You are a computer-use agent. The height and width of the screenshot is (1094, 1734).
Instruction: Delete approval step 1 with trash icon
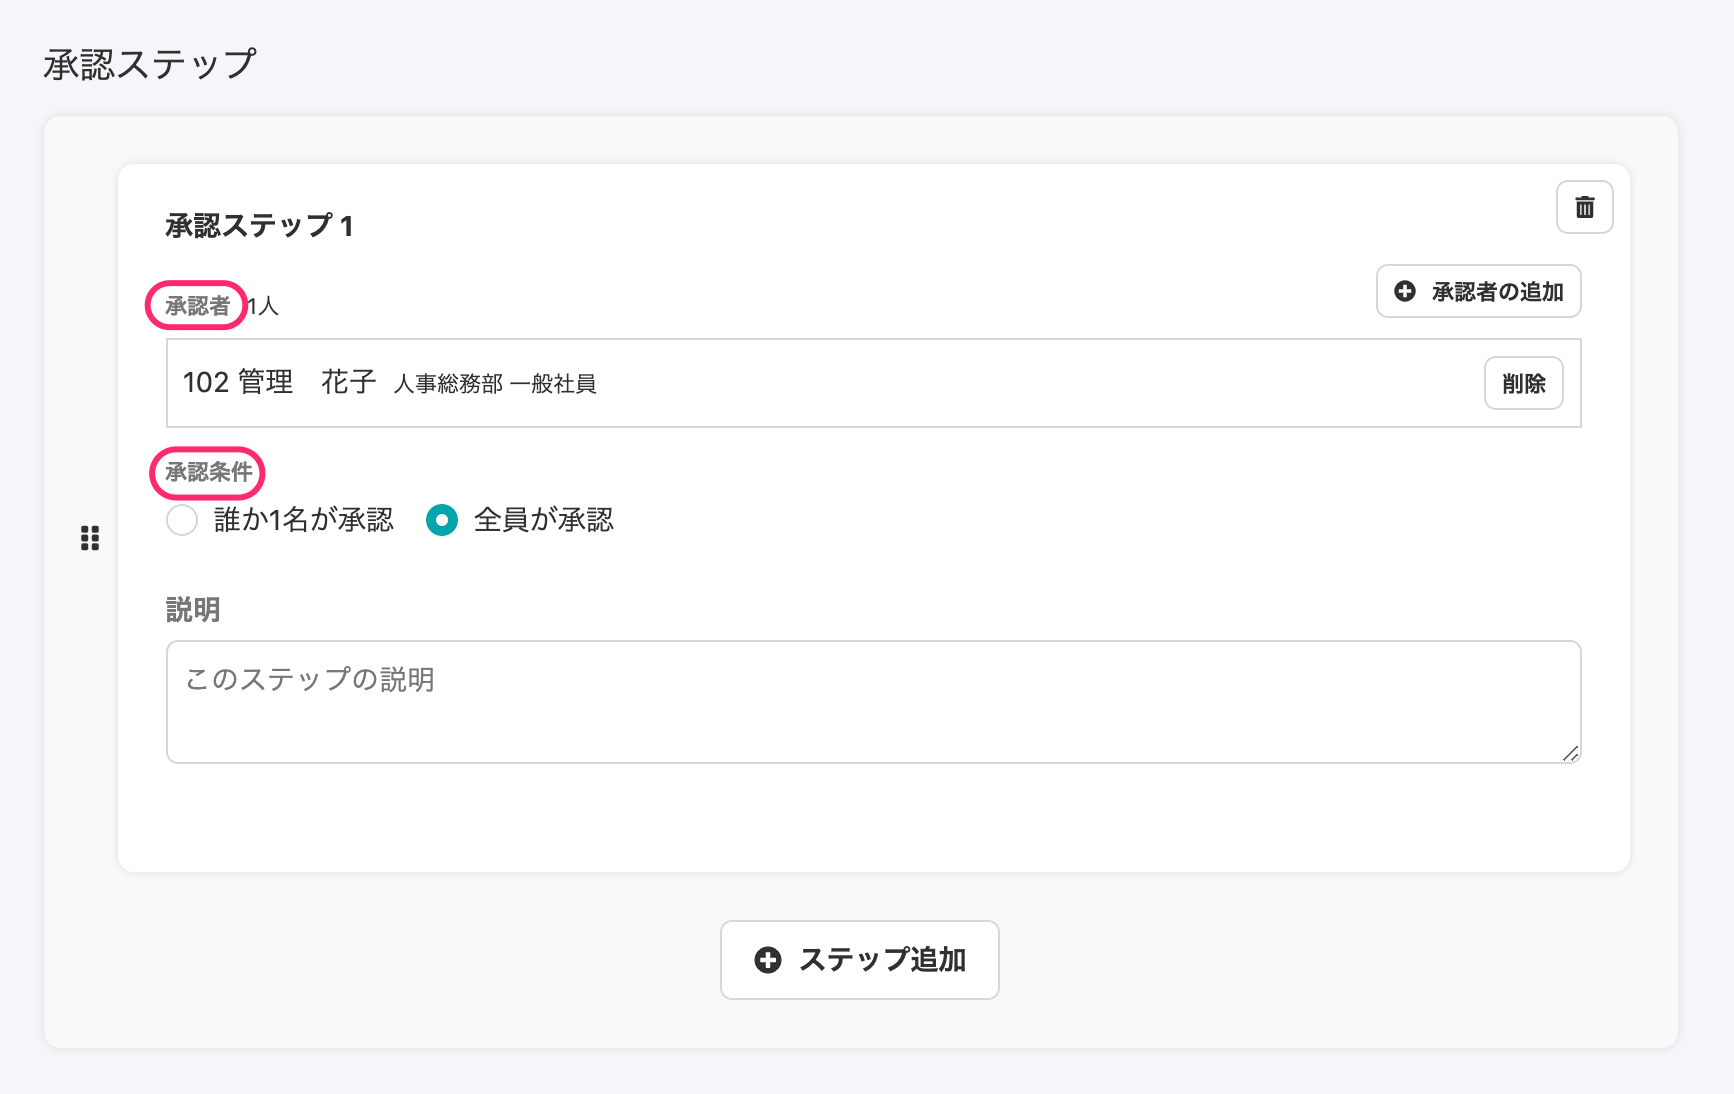[x=1584, y=207]
